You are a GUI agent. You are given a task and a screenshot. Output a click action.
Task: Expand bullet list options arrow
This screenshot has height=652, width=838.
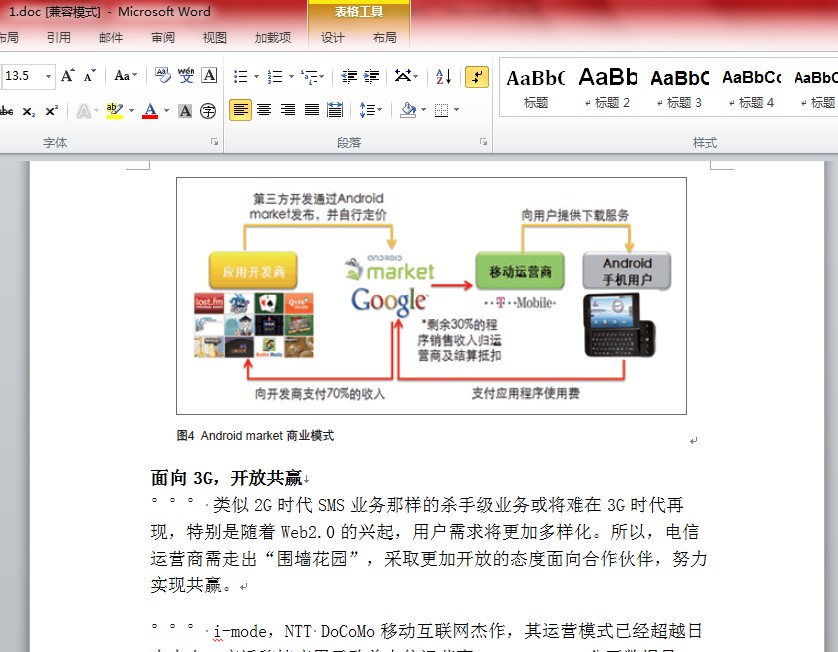256,77
